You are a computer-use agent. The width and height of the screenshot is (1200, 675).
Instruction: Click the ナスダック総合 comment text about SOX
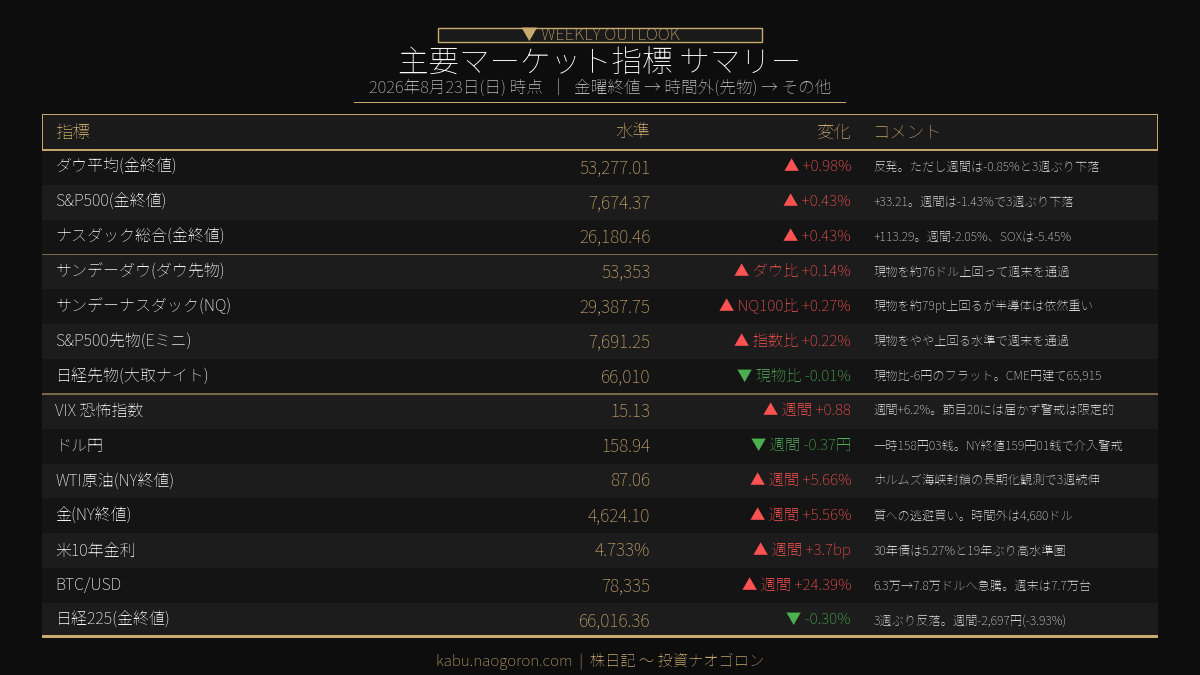[972, 237]
